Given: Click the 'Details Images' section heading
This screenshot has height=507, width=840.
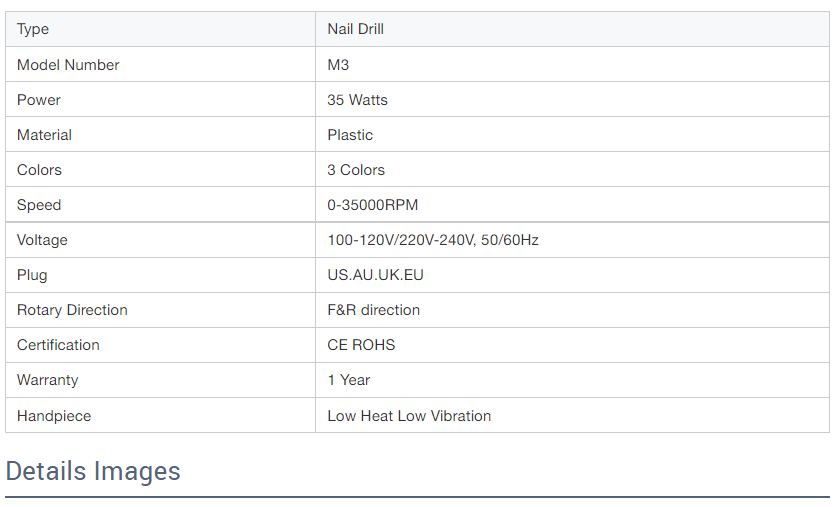Looking at the screenshot, I should coord(93,471).
